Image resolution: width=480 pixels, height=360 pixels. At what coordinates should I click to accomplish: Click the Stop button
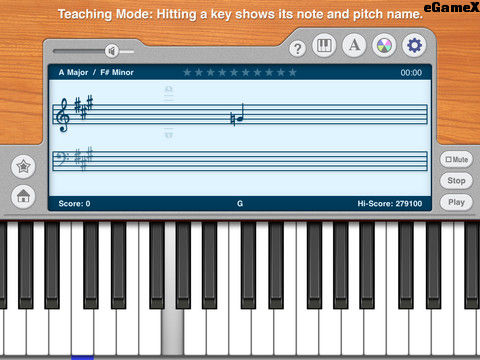(456, 181)
